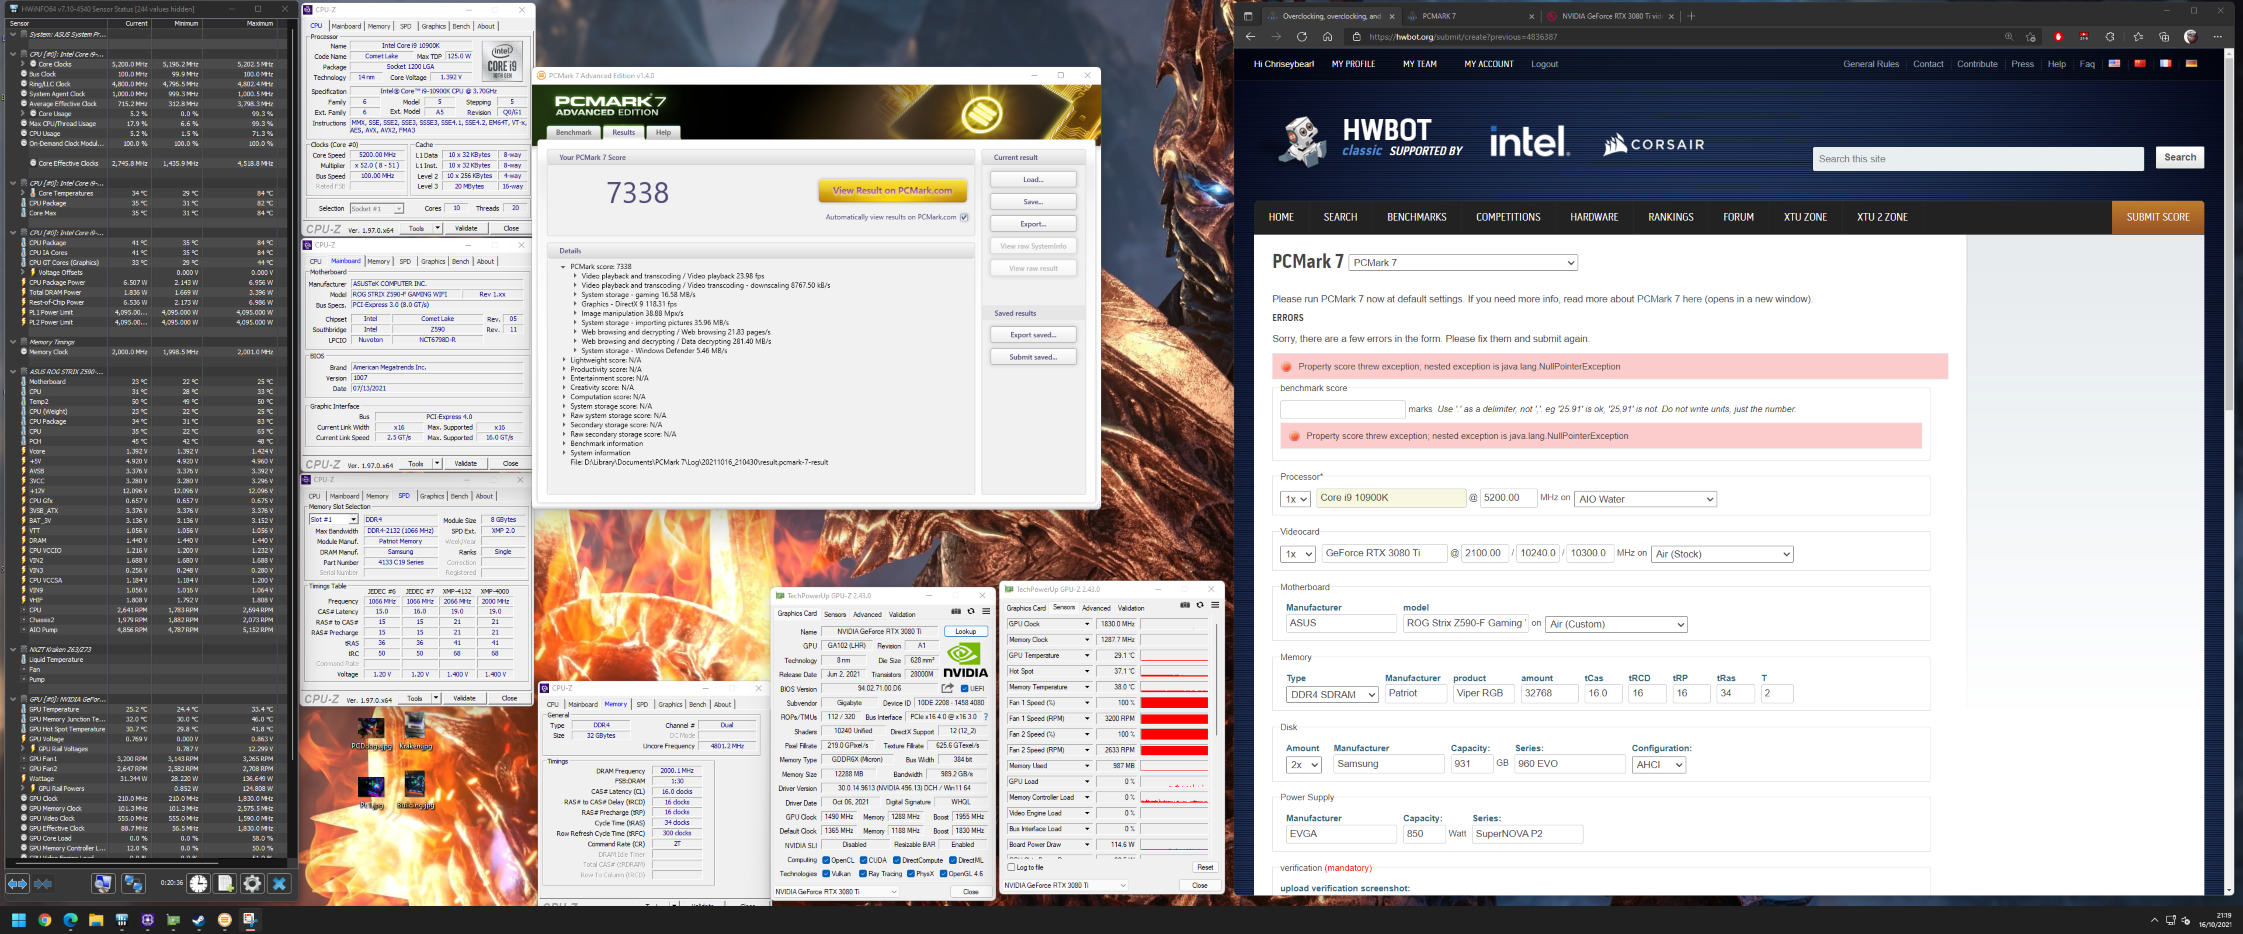This screenshot has height=934, width=2243.
Task: Open BENCHMARKS menu on HWBOT
Action: point(1416,217)
